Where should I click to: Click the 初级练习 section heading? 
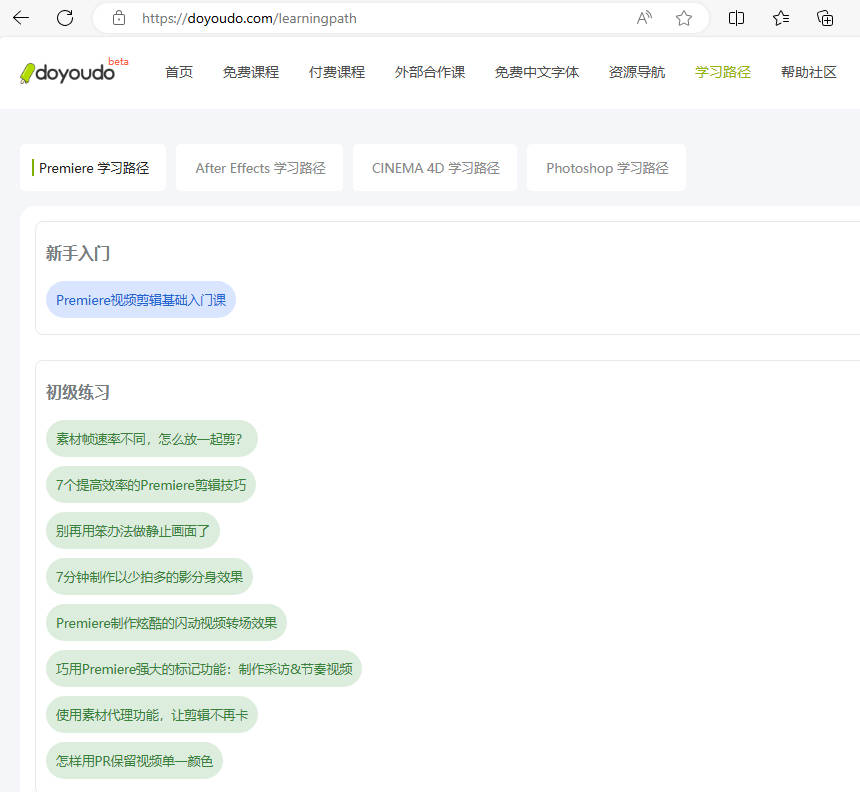point(77,392)
